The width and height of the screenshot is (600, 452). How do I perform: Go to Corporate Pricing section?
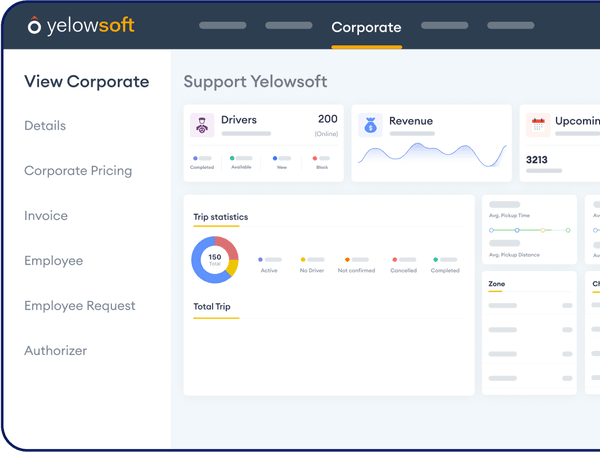(78, 171)
